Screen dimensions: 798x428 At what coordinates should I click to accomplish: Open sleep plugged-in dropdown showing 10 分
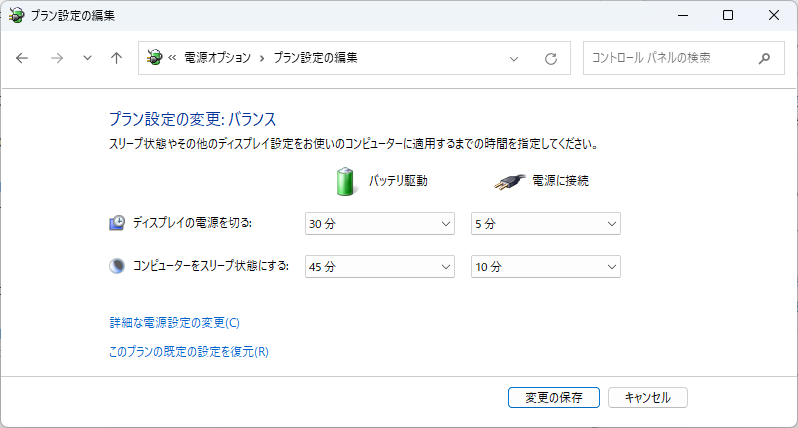[546, 267]
